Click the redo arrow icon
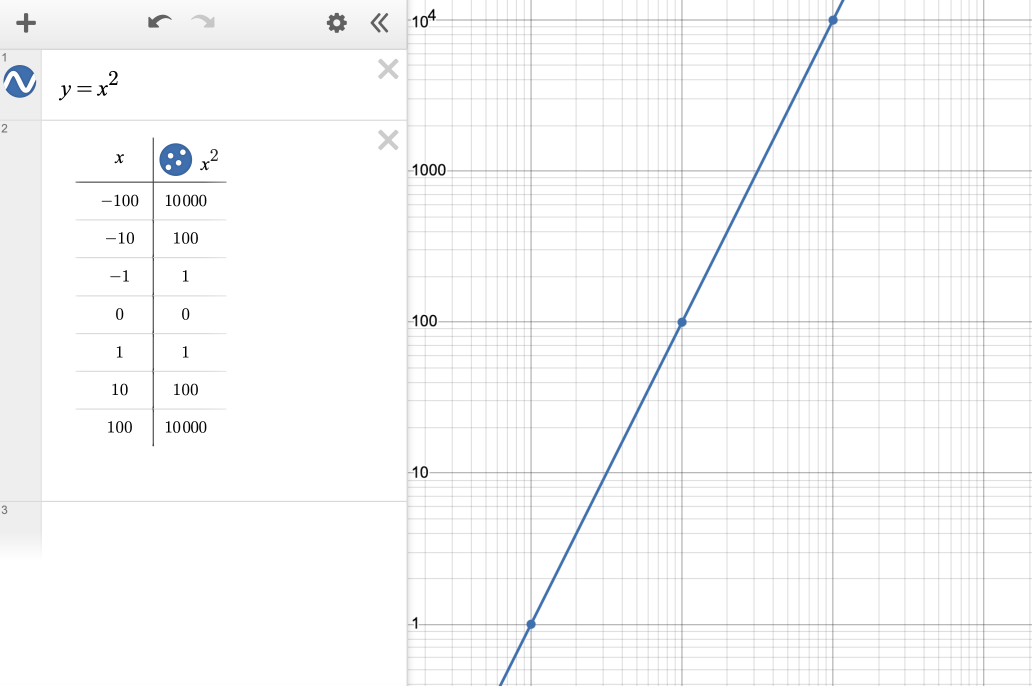 coord(204,22)
